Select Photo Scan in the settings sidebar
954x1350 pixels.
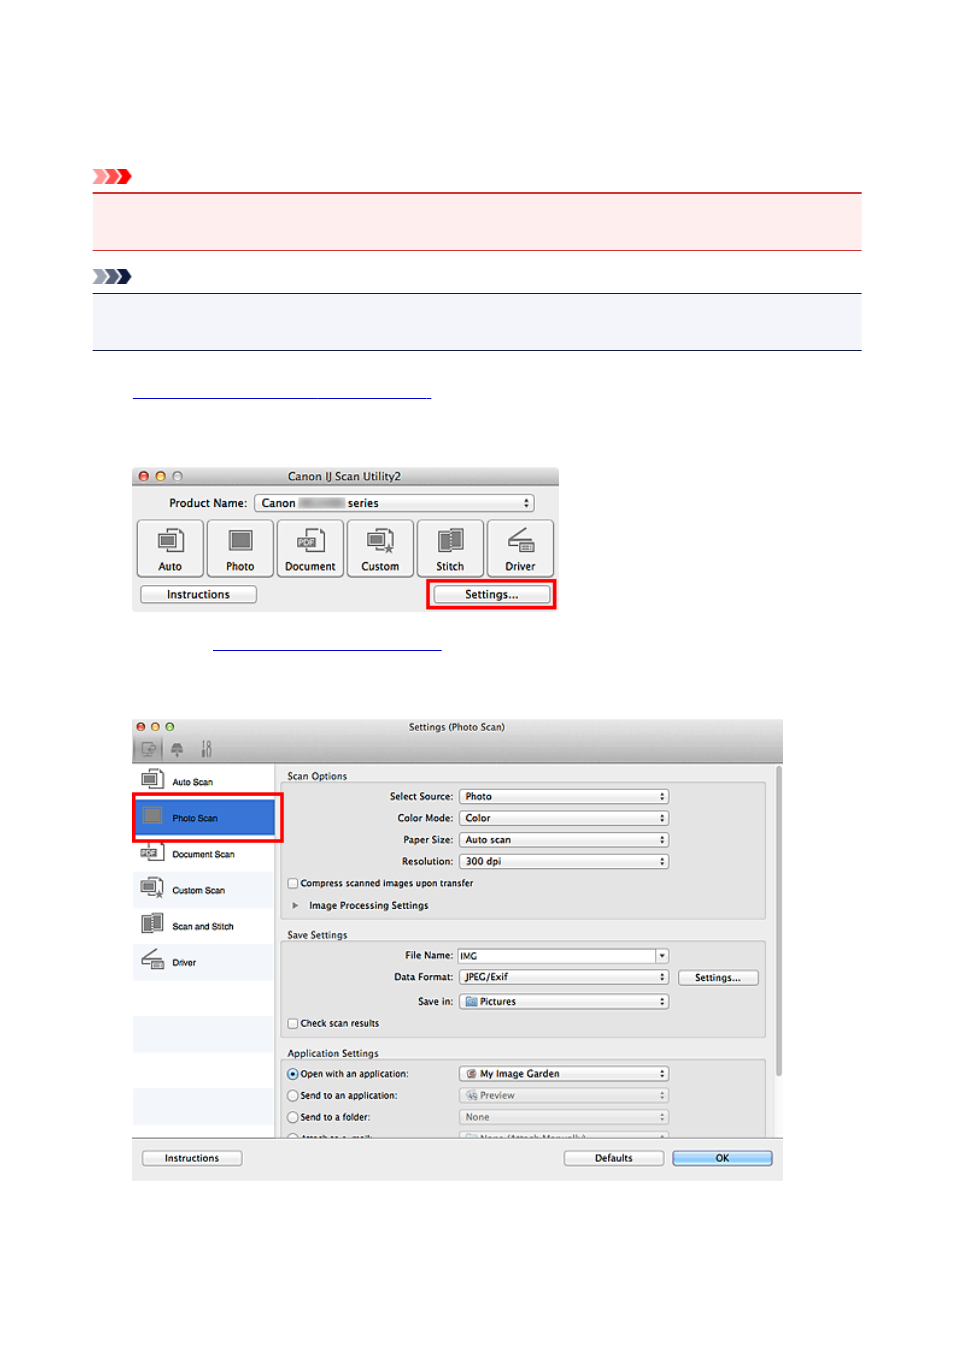203,818
